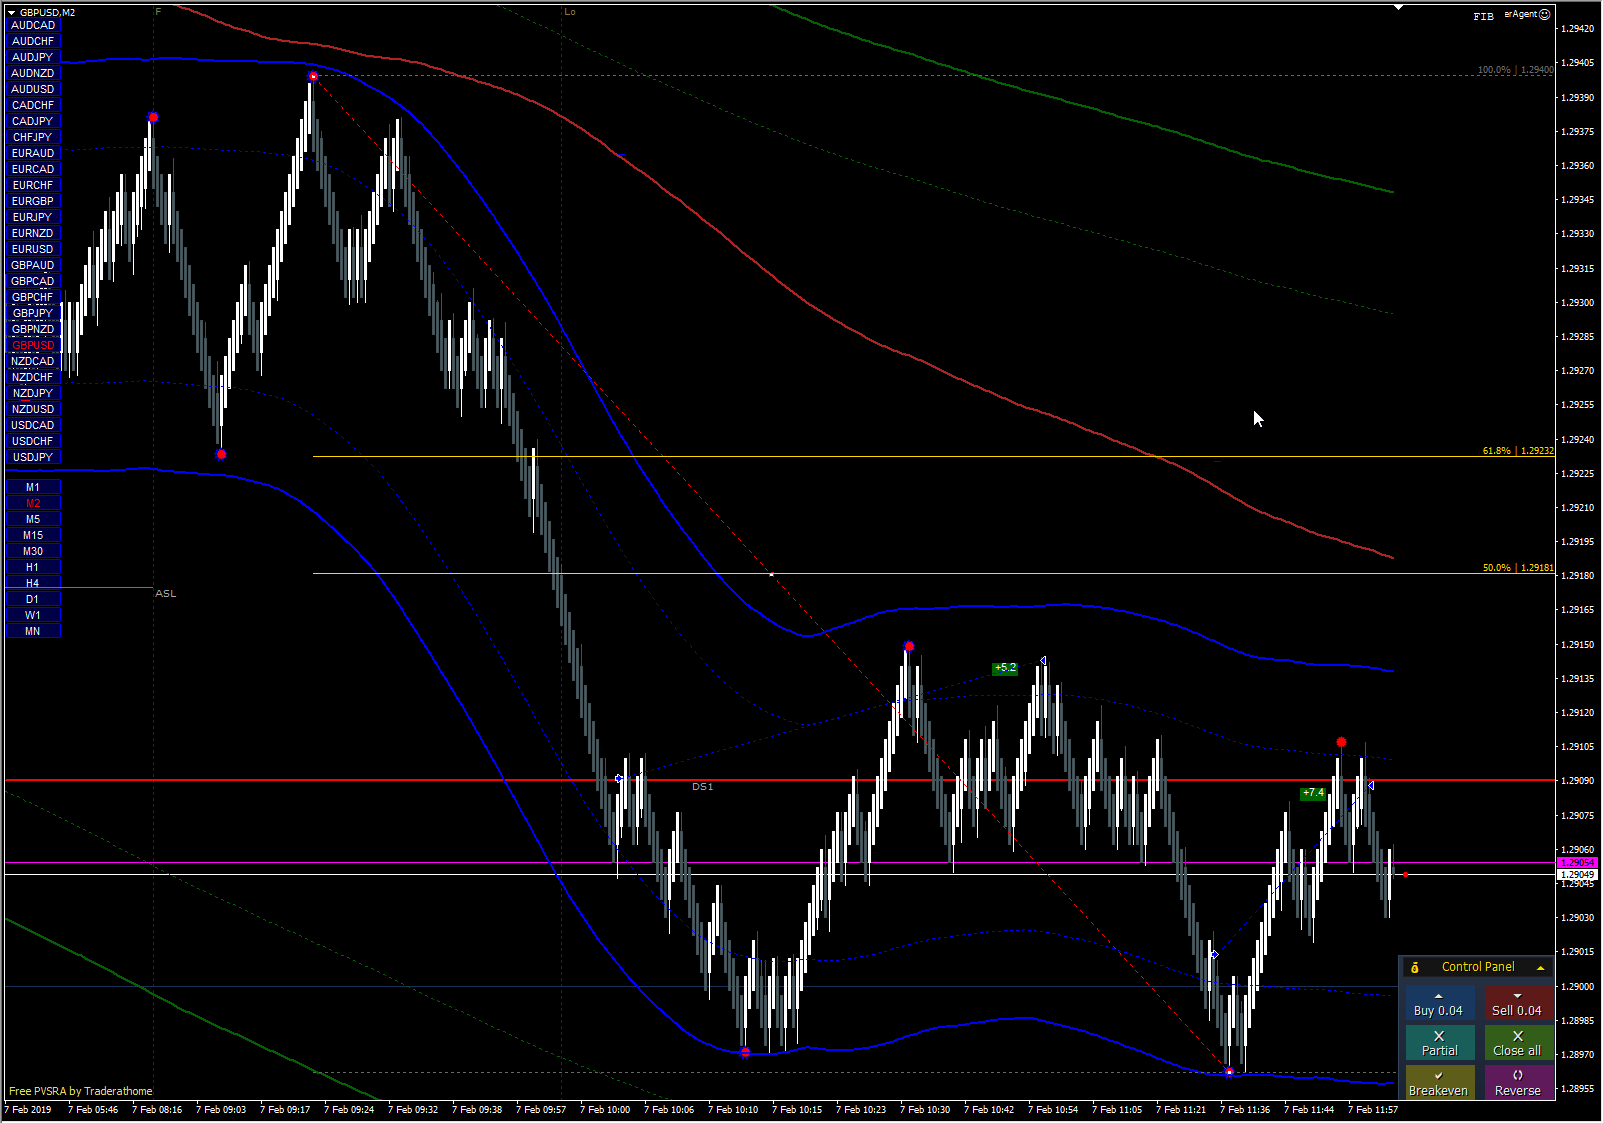Select the EURCHF symbol button
The height and width of the screenshot is (1123, 1603).
(33, 185)
